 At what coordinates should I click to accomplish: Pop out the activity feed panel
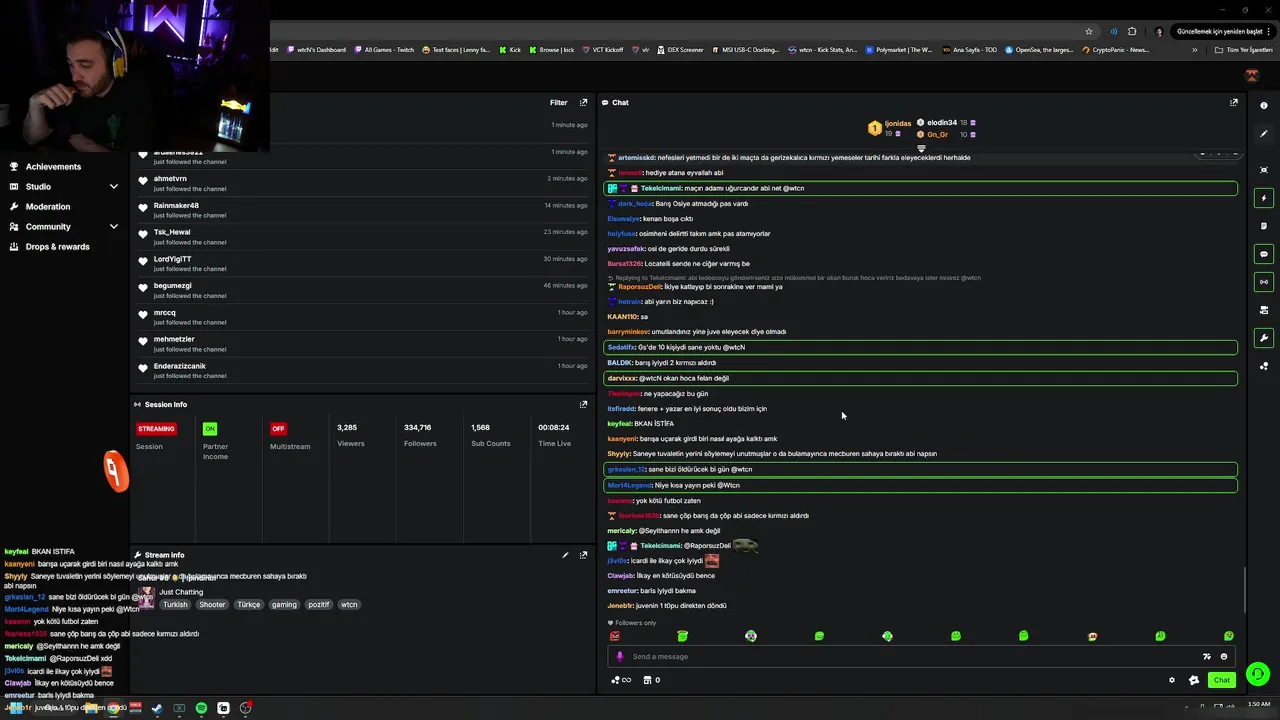(584, 102)
